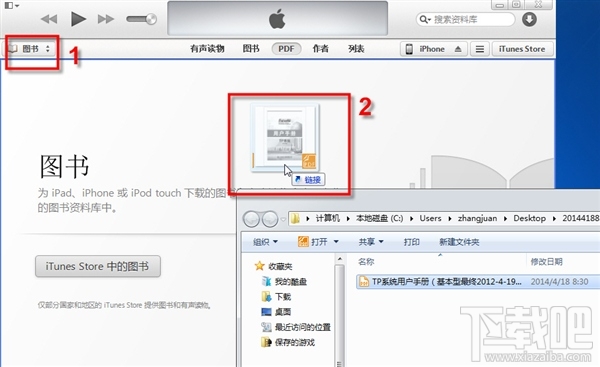Select 本地磁盘 (C:) in the address path
The width and height of the screenshot is (600, 367).
click(379, 218)
